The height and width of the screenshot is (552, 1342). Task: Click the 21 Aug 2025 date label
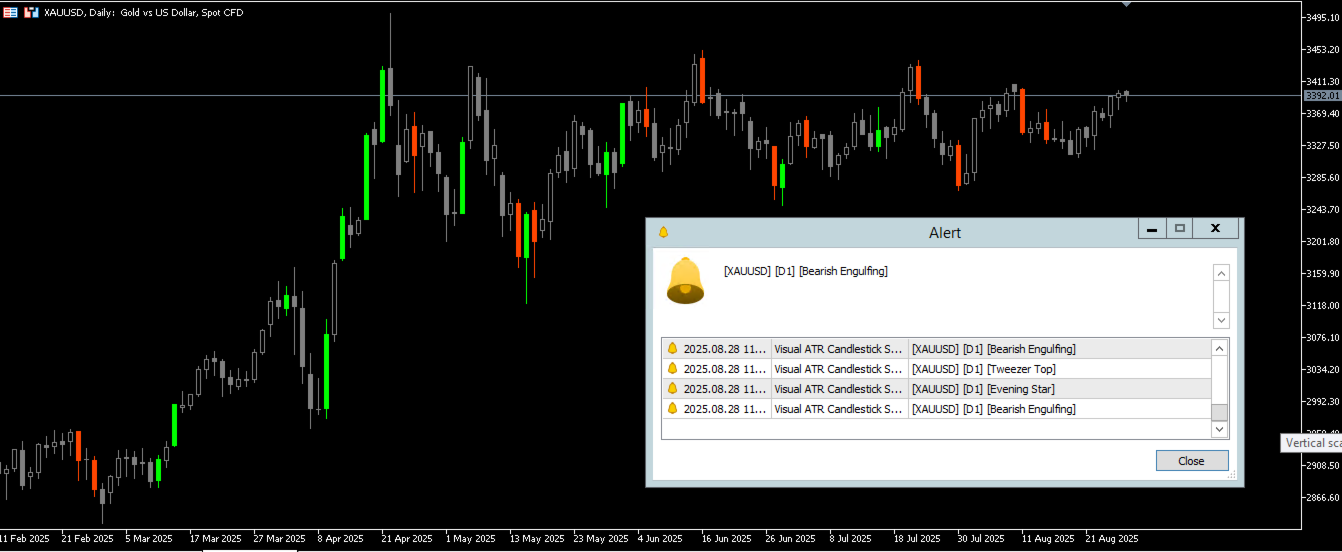click(1112, 538)
